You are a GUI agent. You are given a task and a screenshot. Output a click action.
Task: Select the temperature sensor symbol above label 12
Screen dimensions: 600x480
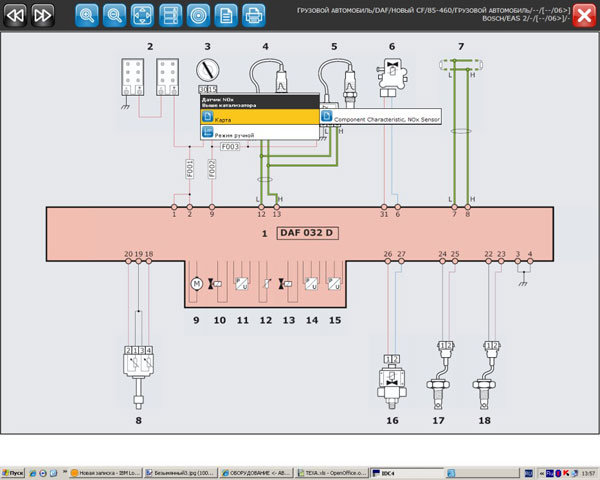(x=267, y=284)
